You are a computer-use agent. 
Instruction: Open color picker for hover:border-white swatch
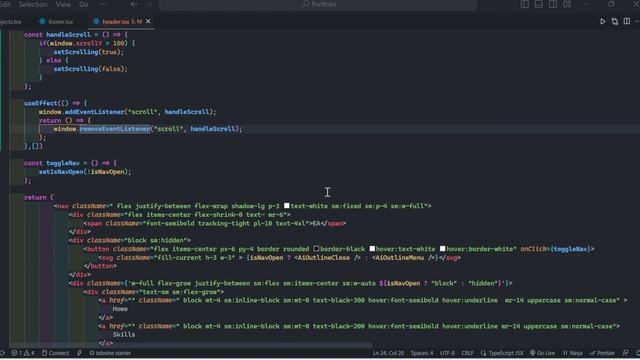[442, 248]
